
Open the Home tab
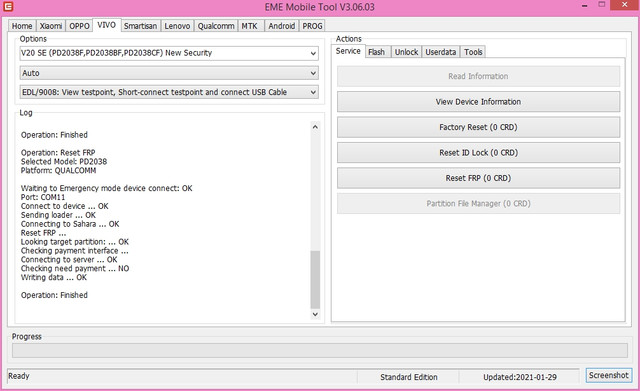(22, 26)
